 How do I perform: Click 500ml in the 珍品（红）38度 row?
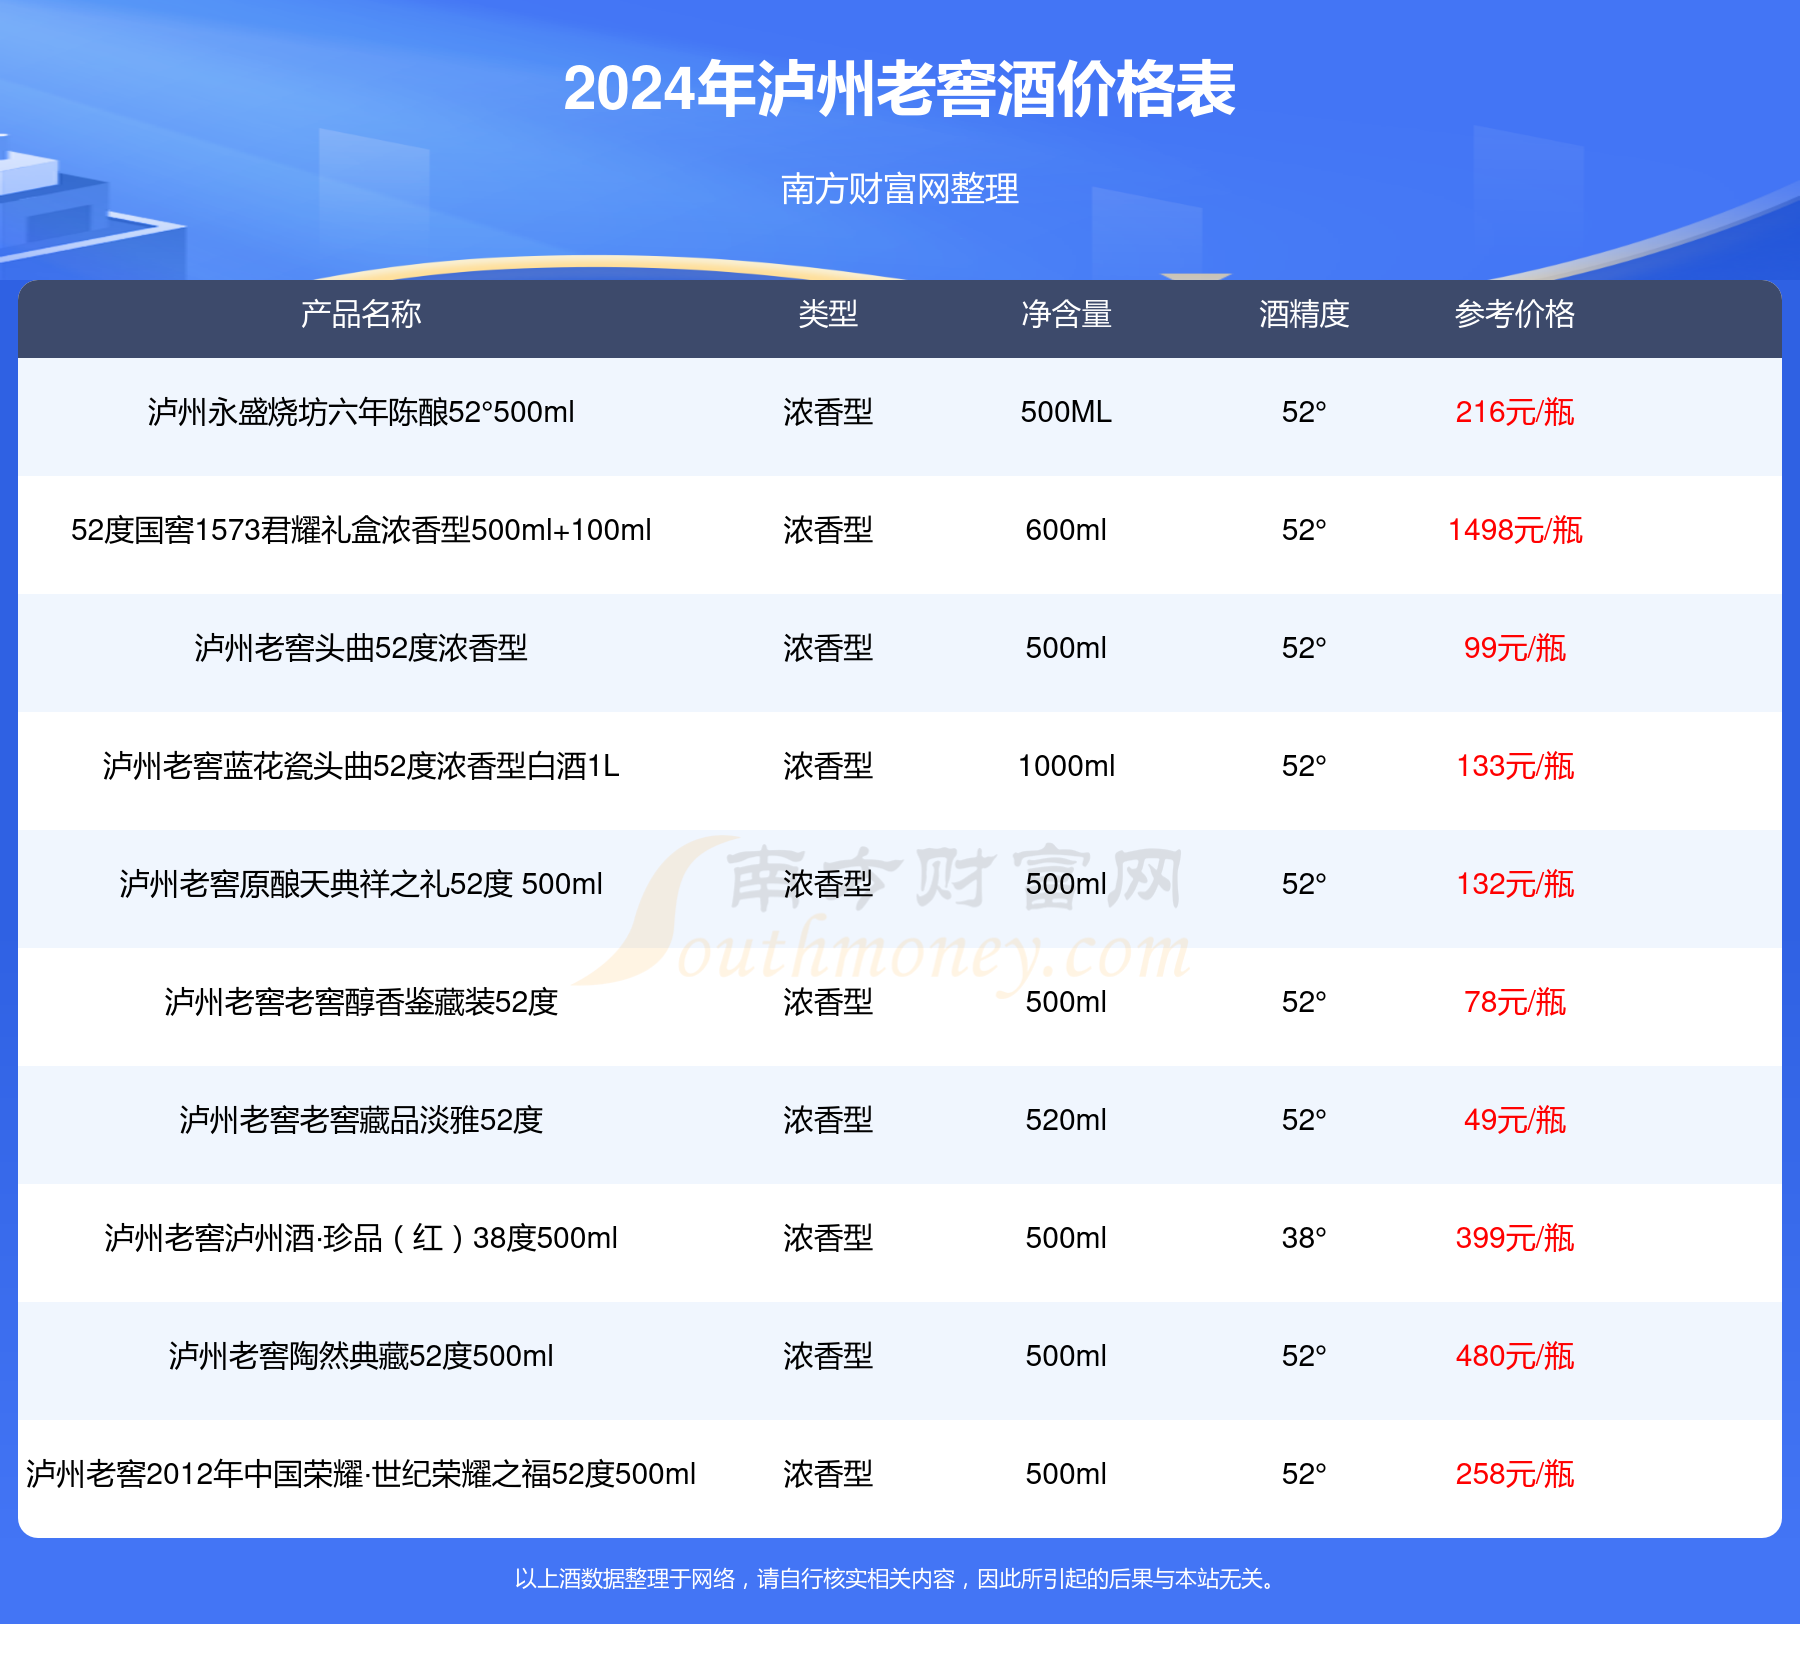point(1066,1238)
